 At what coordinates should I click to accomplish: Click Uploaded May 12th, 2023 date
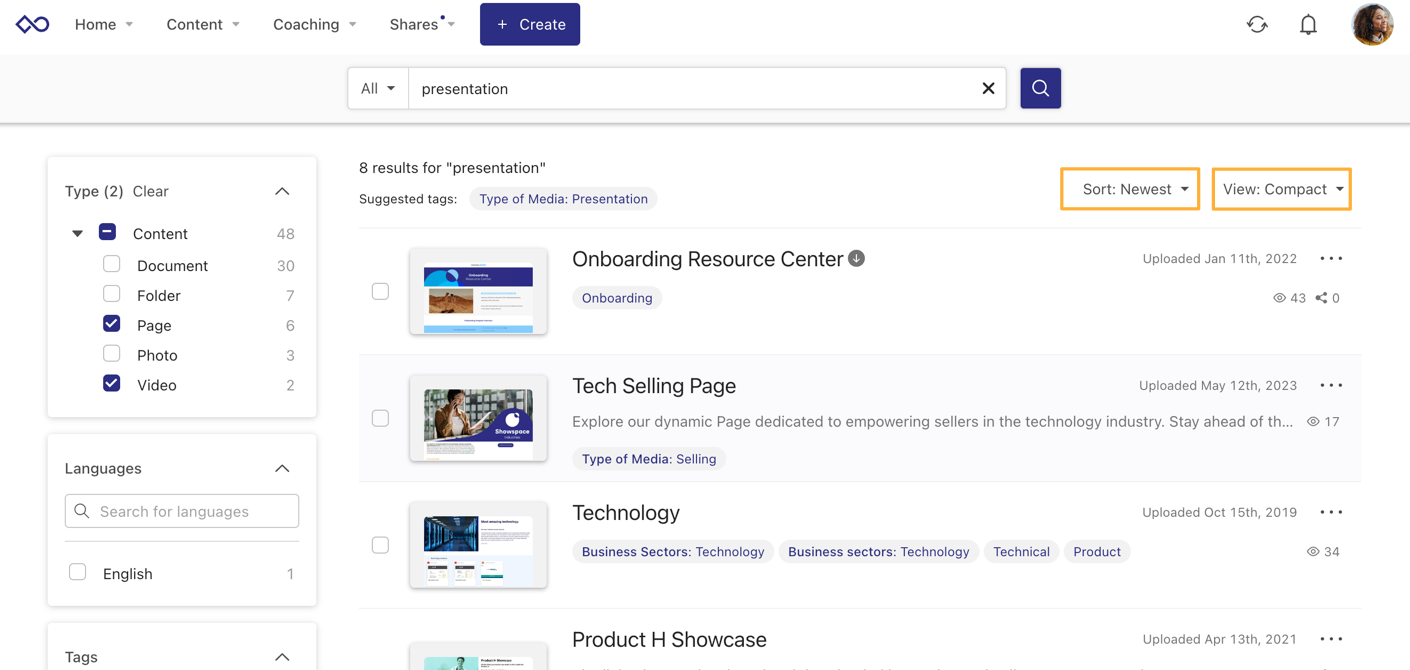(1217, 386)
